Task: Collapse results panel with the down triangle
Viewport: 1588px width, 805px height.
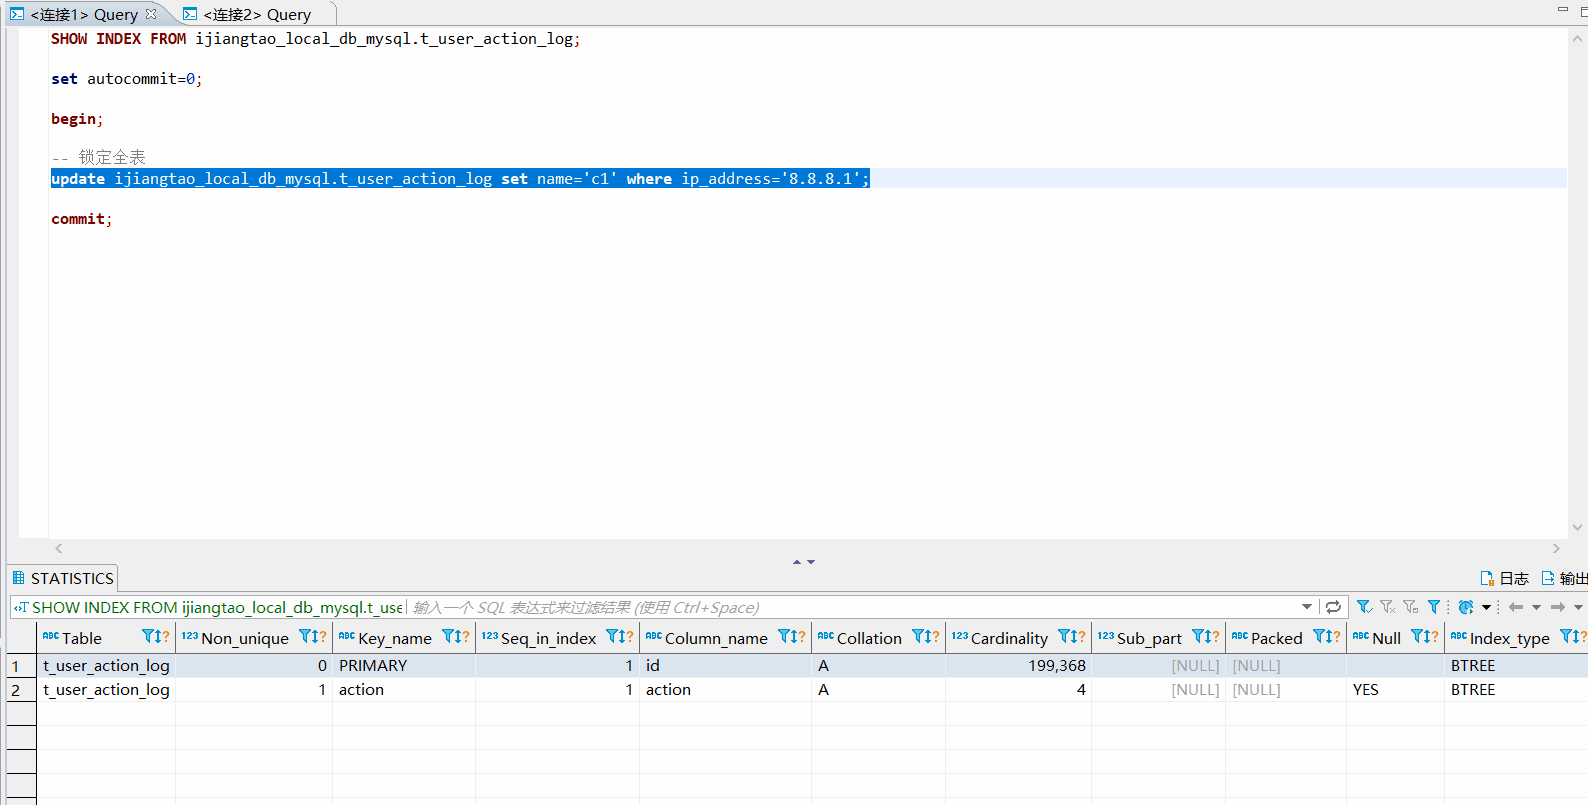Action: click(x=811, y=562)
